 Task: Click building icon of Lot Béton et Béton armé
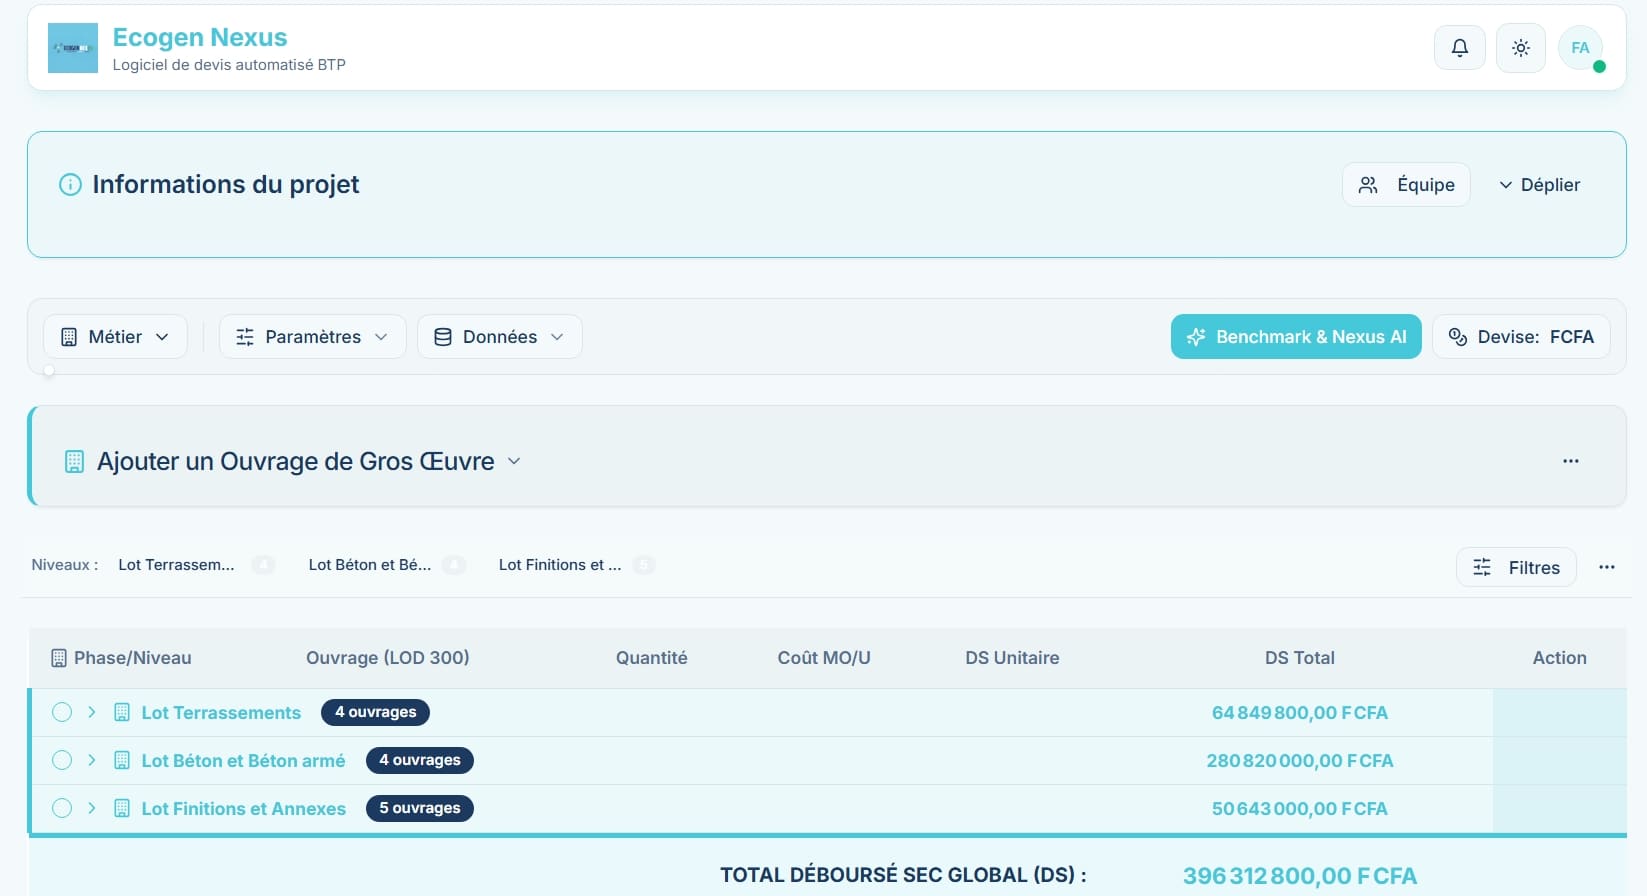[x=122, y=760]
